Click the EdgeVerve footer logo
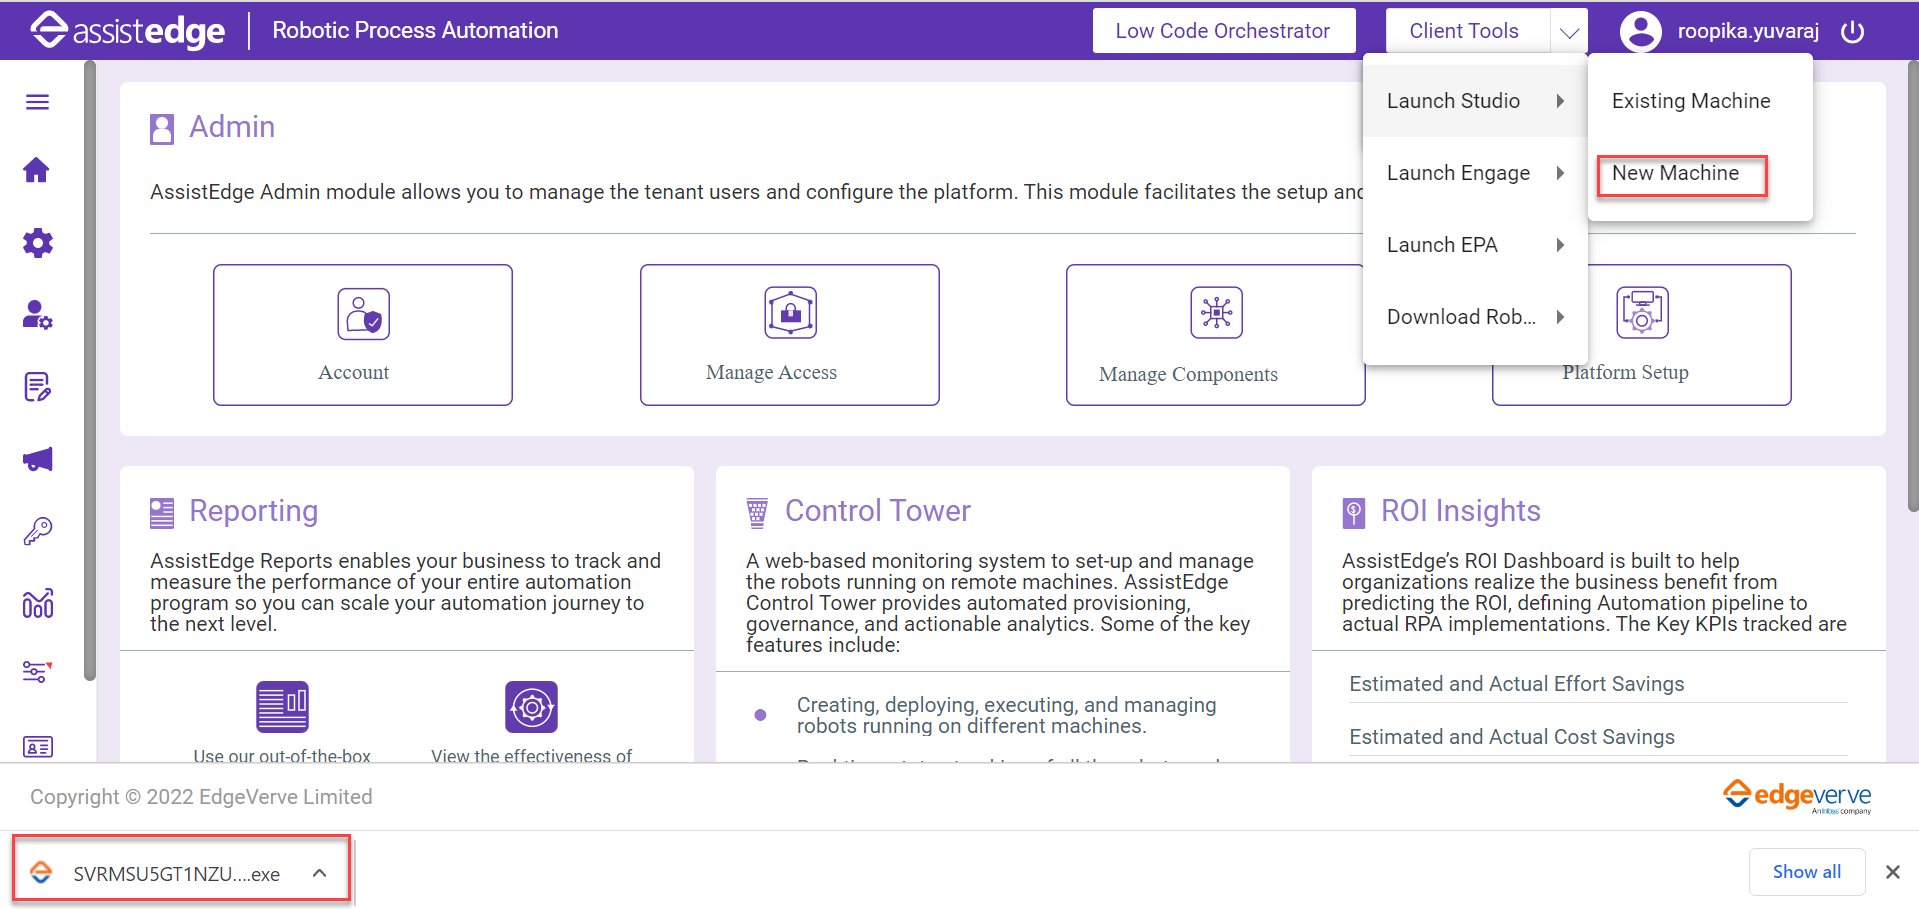 [1797, 796]
